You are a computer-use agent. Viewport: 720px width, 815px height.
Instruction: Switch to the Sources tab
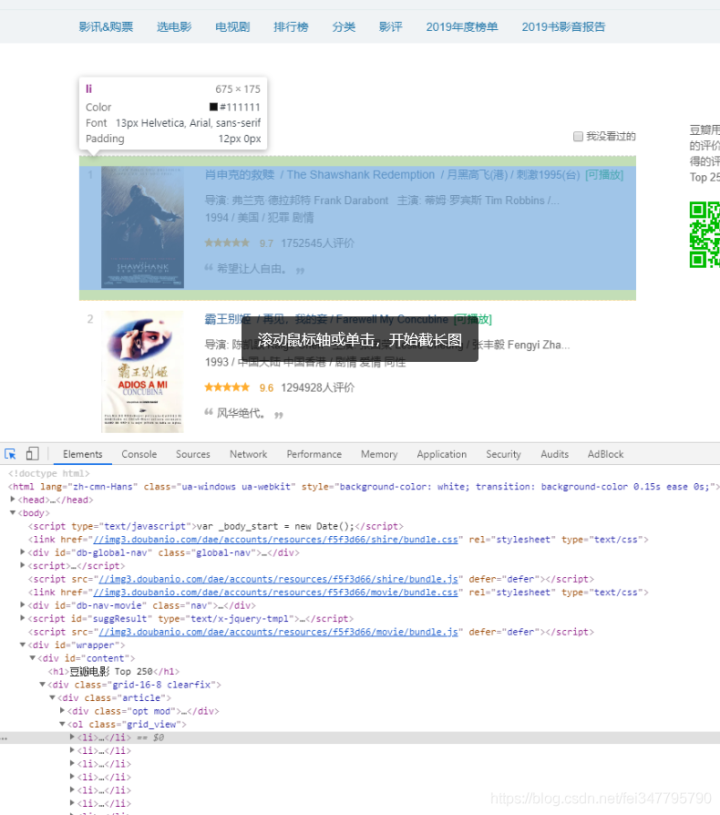point(193,454)
